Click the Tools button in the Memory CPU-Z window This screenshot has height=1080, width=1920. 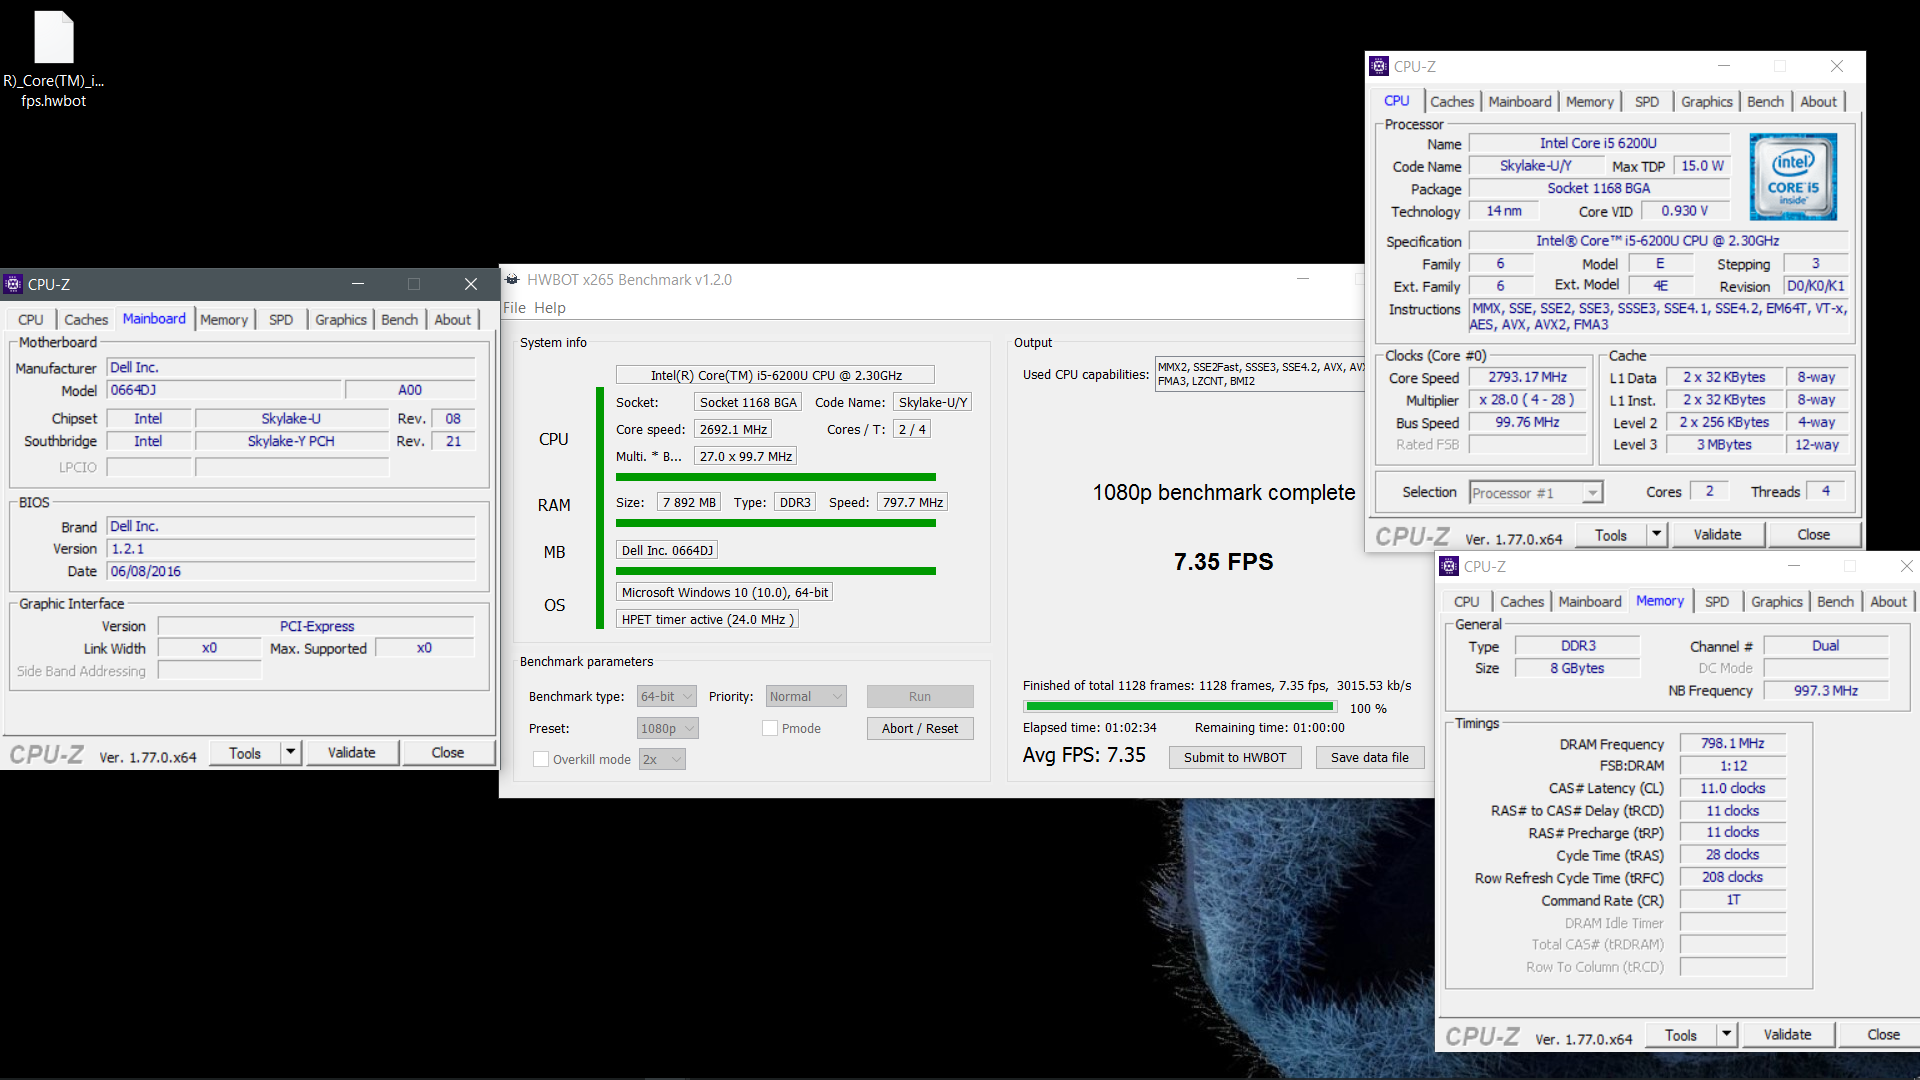(x=1681, y=1034)
